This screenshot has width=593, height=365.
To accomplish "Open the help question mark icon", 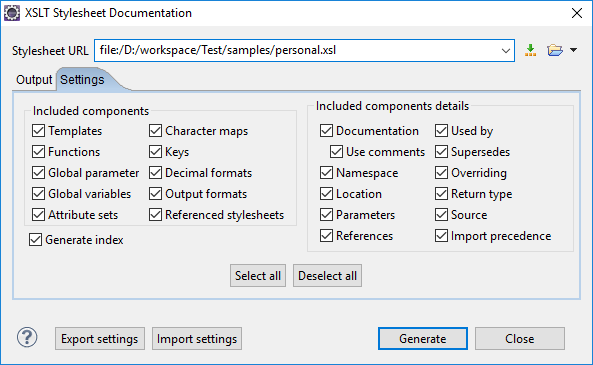I will point(27,337).
